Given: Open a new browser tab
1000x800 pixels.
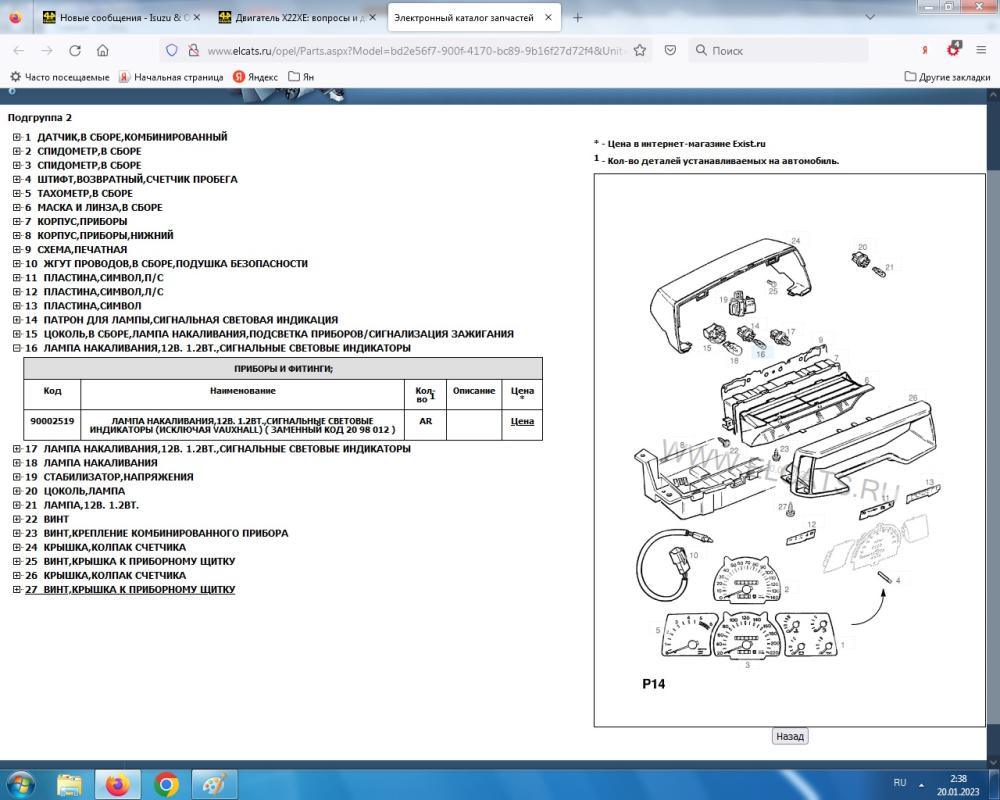Looking at the screenshot, I should (577, 18).
